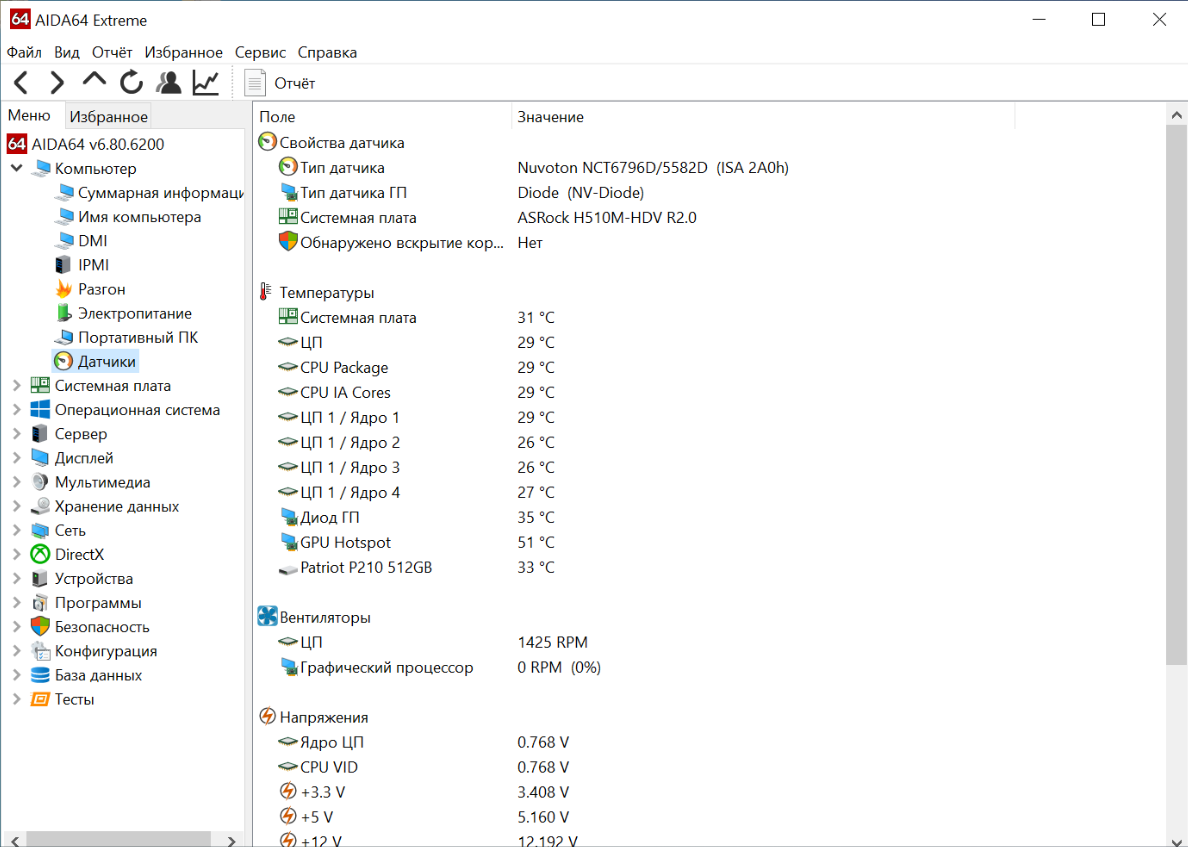
Task: Click the Конфигурация icon in tree
Action: pyautogui.click(x=40, y=652)
